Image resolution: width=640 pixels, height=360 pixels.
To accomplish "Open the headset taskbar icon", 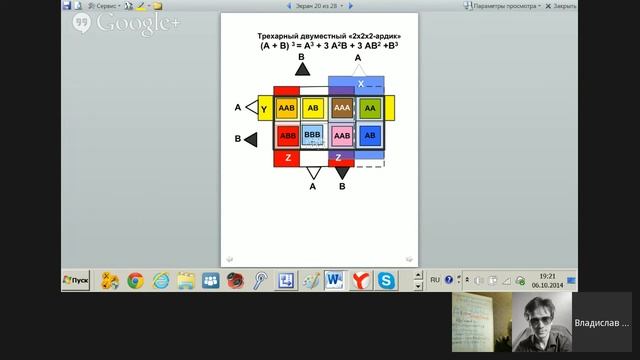I will coord(260,281).
